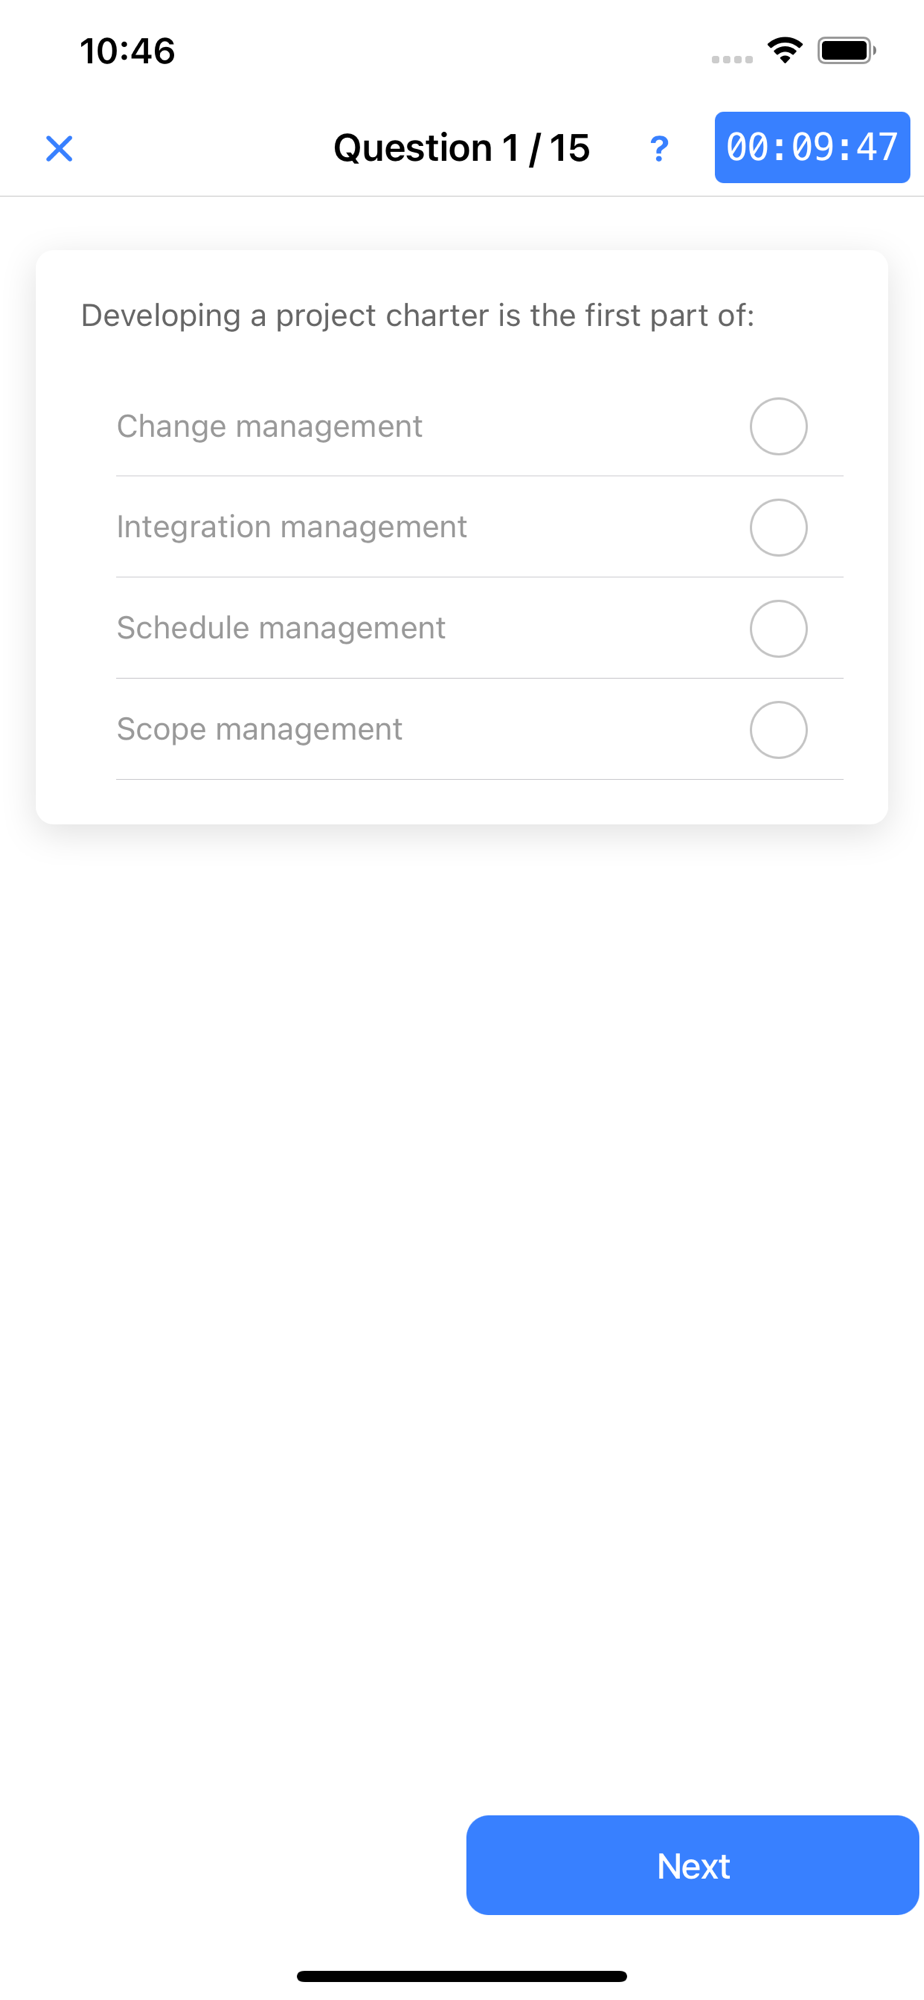
Task: Tap the project charter question text
Action: click(x=418, y=316)
